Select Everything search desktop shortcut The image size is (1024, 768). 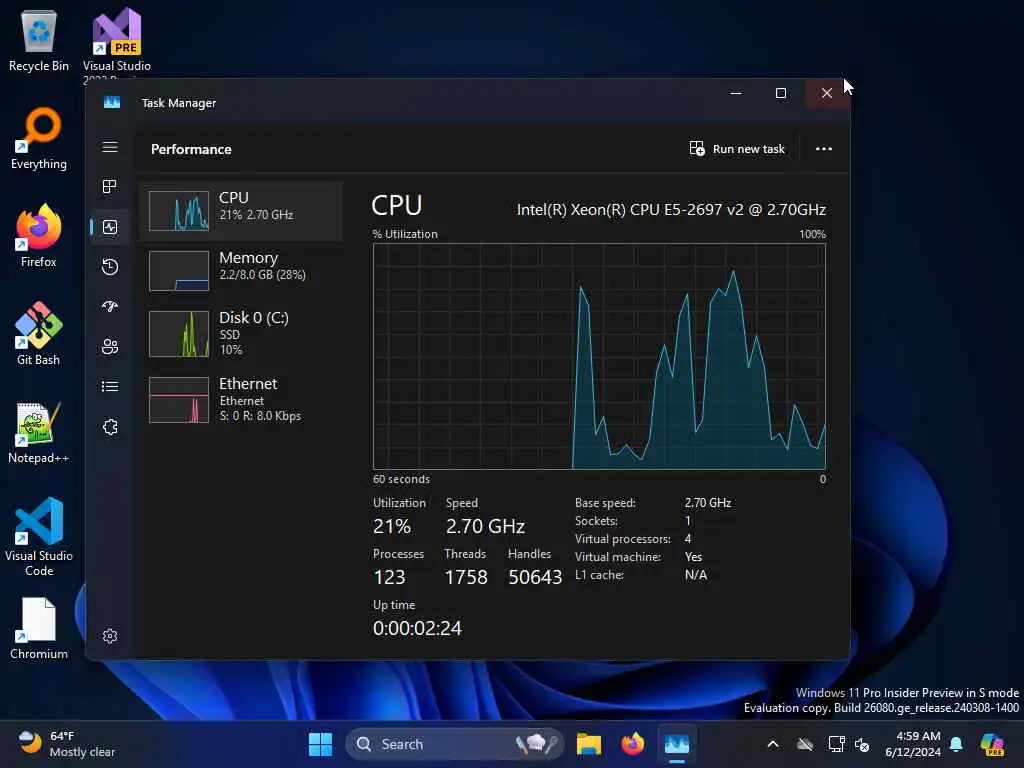(39, 138)
